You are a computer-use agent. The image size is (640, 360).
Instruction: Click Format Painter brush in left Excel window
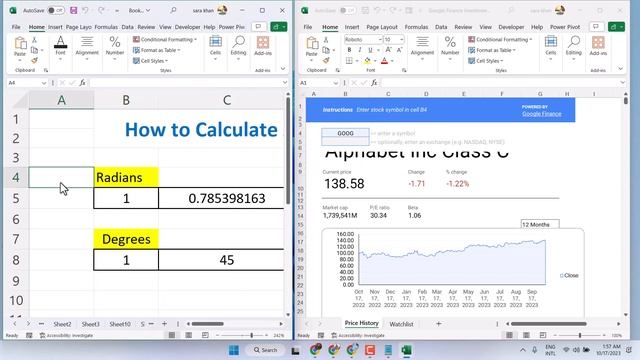pos(34,60)
